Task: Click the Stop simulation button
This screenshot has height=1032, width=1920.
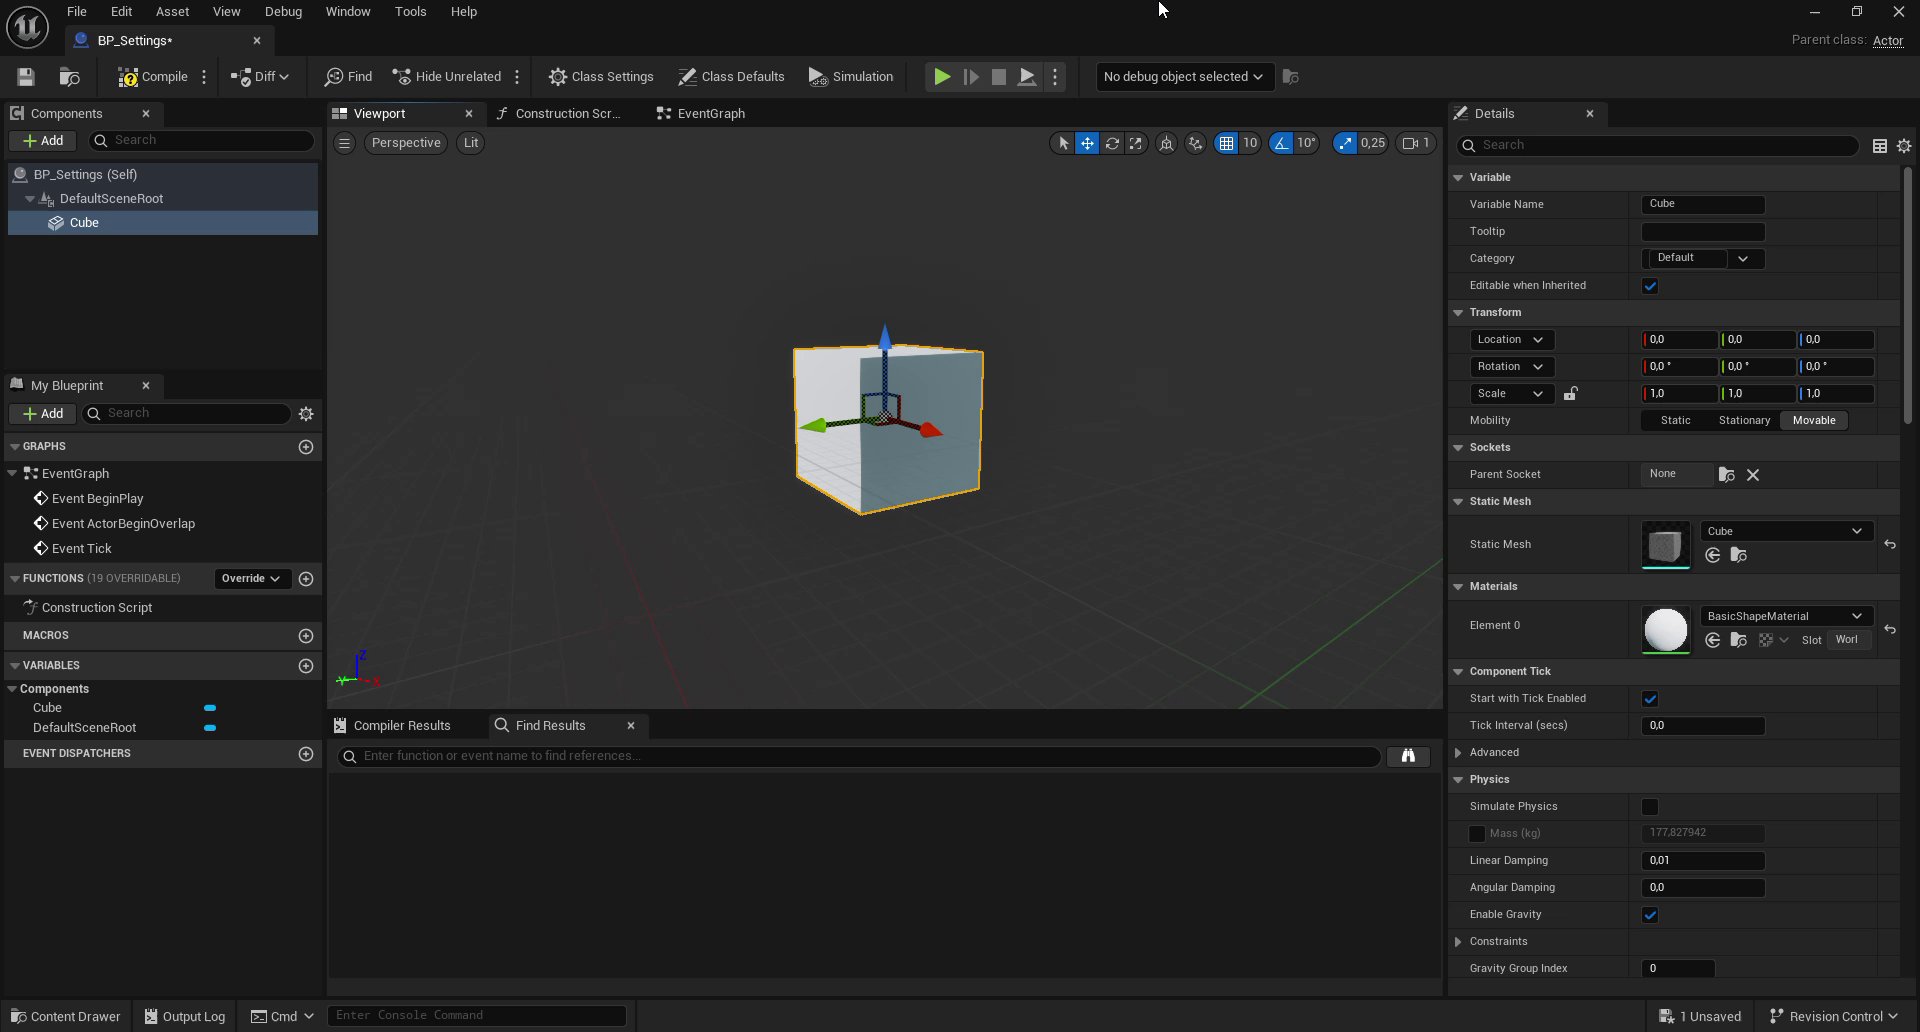Action: (x=998, y=77)
